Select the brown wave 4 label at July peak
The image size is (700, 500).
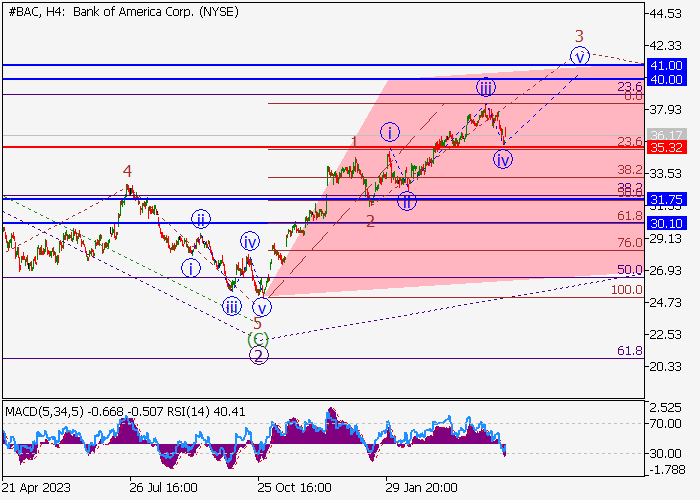128,171
